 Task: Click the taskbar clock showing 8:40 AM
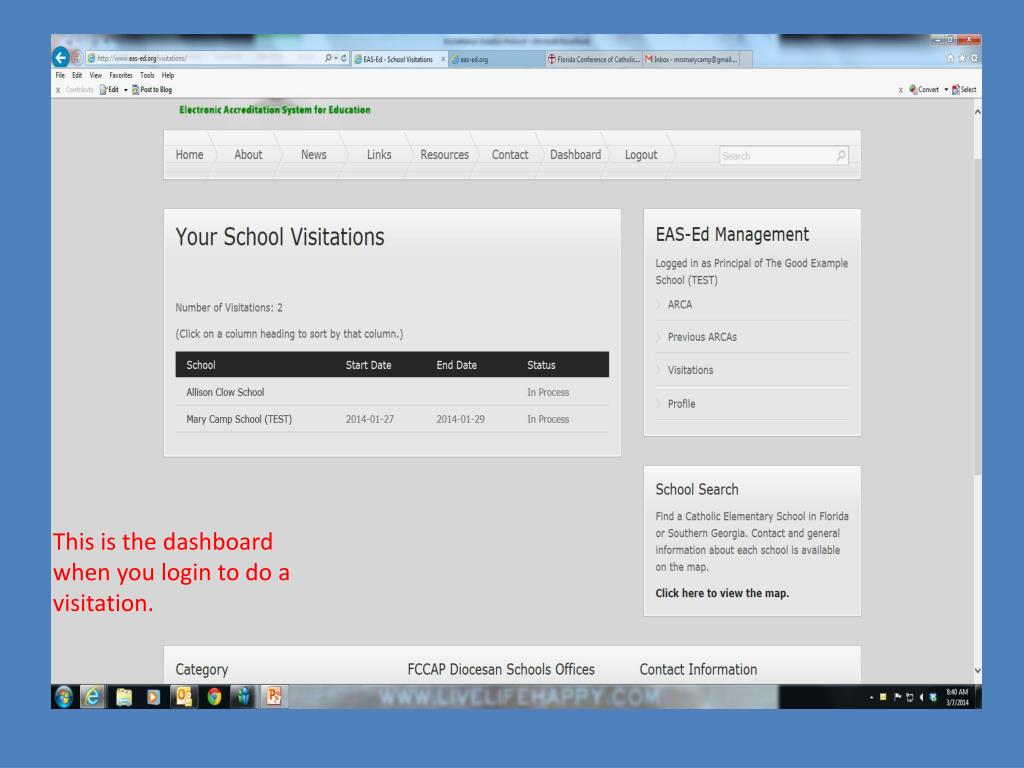(x=957, y=697)
